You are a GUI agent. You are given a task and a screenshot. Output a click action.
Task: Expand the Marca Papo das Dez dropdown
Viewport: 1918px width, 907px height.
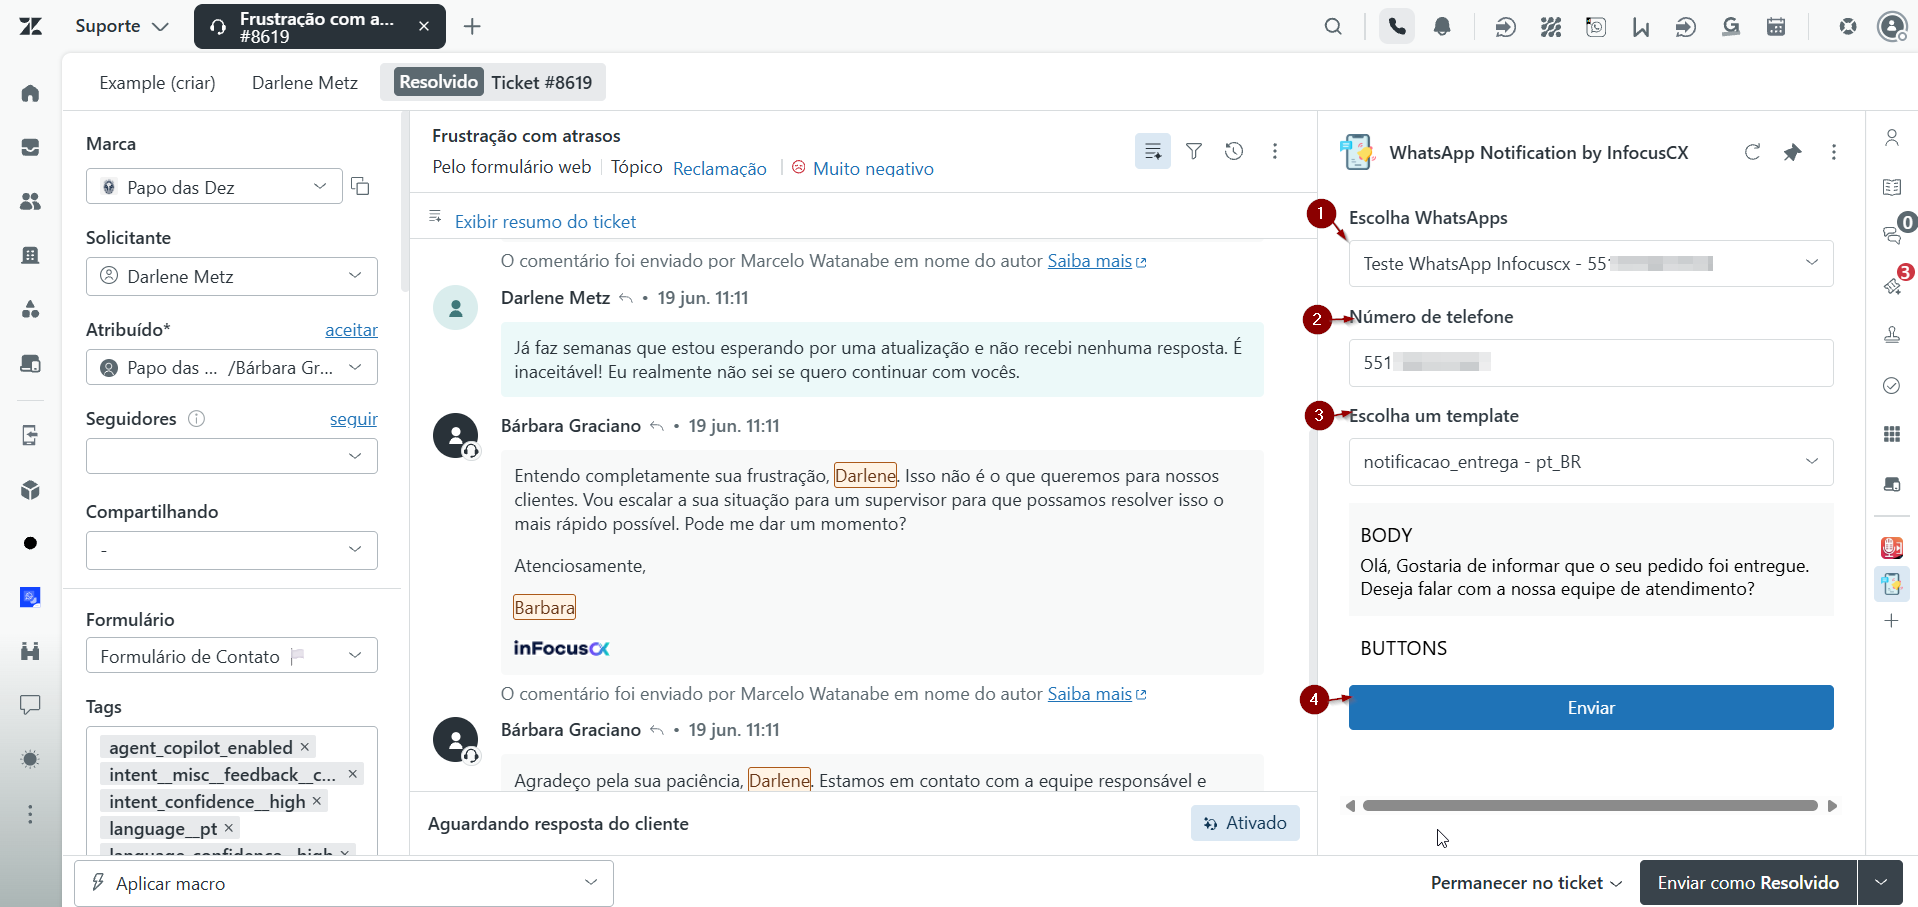click(214, 187)
